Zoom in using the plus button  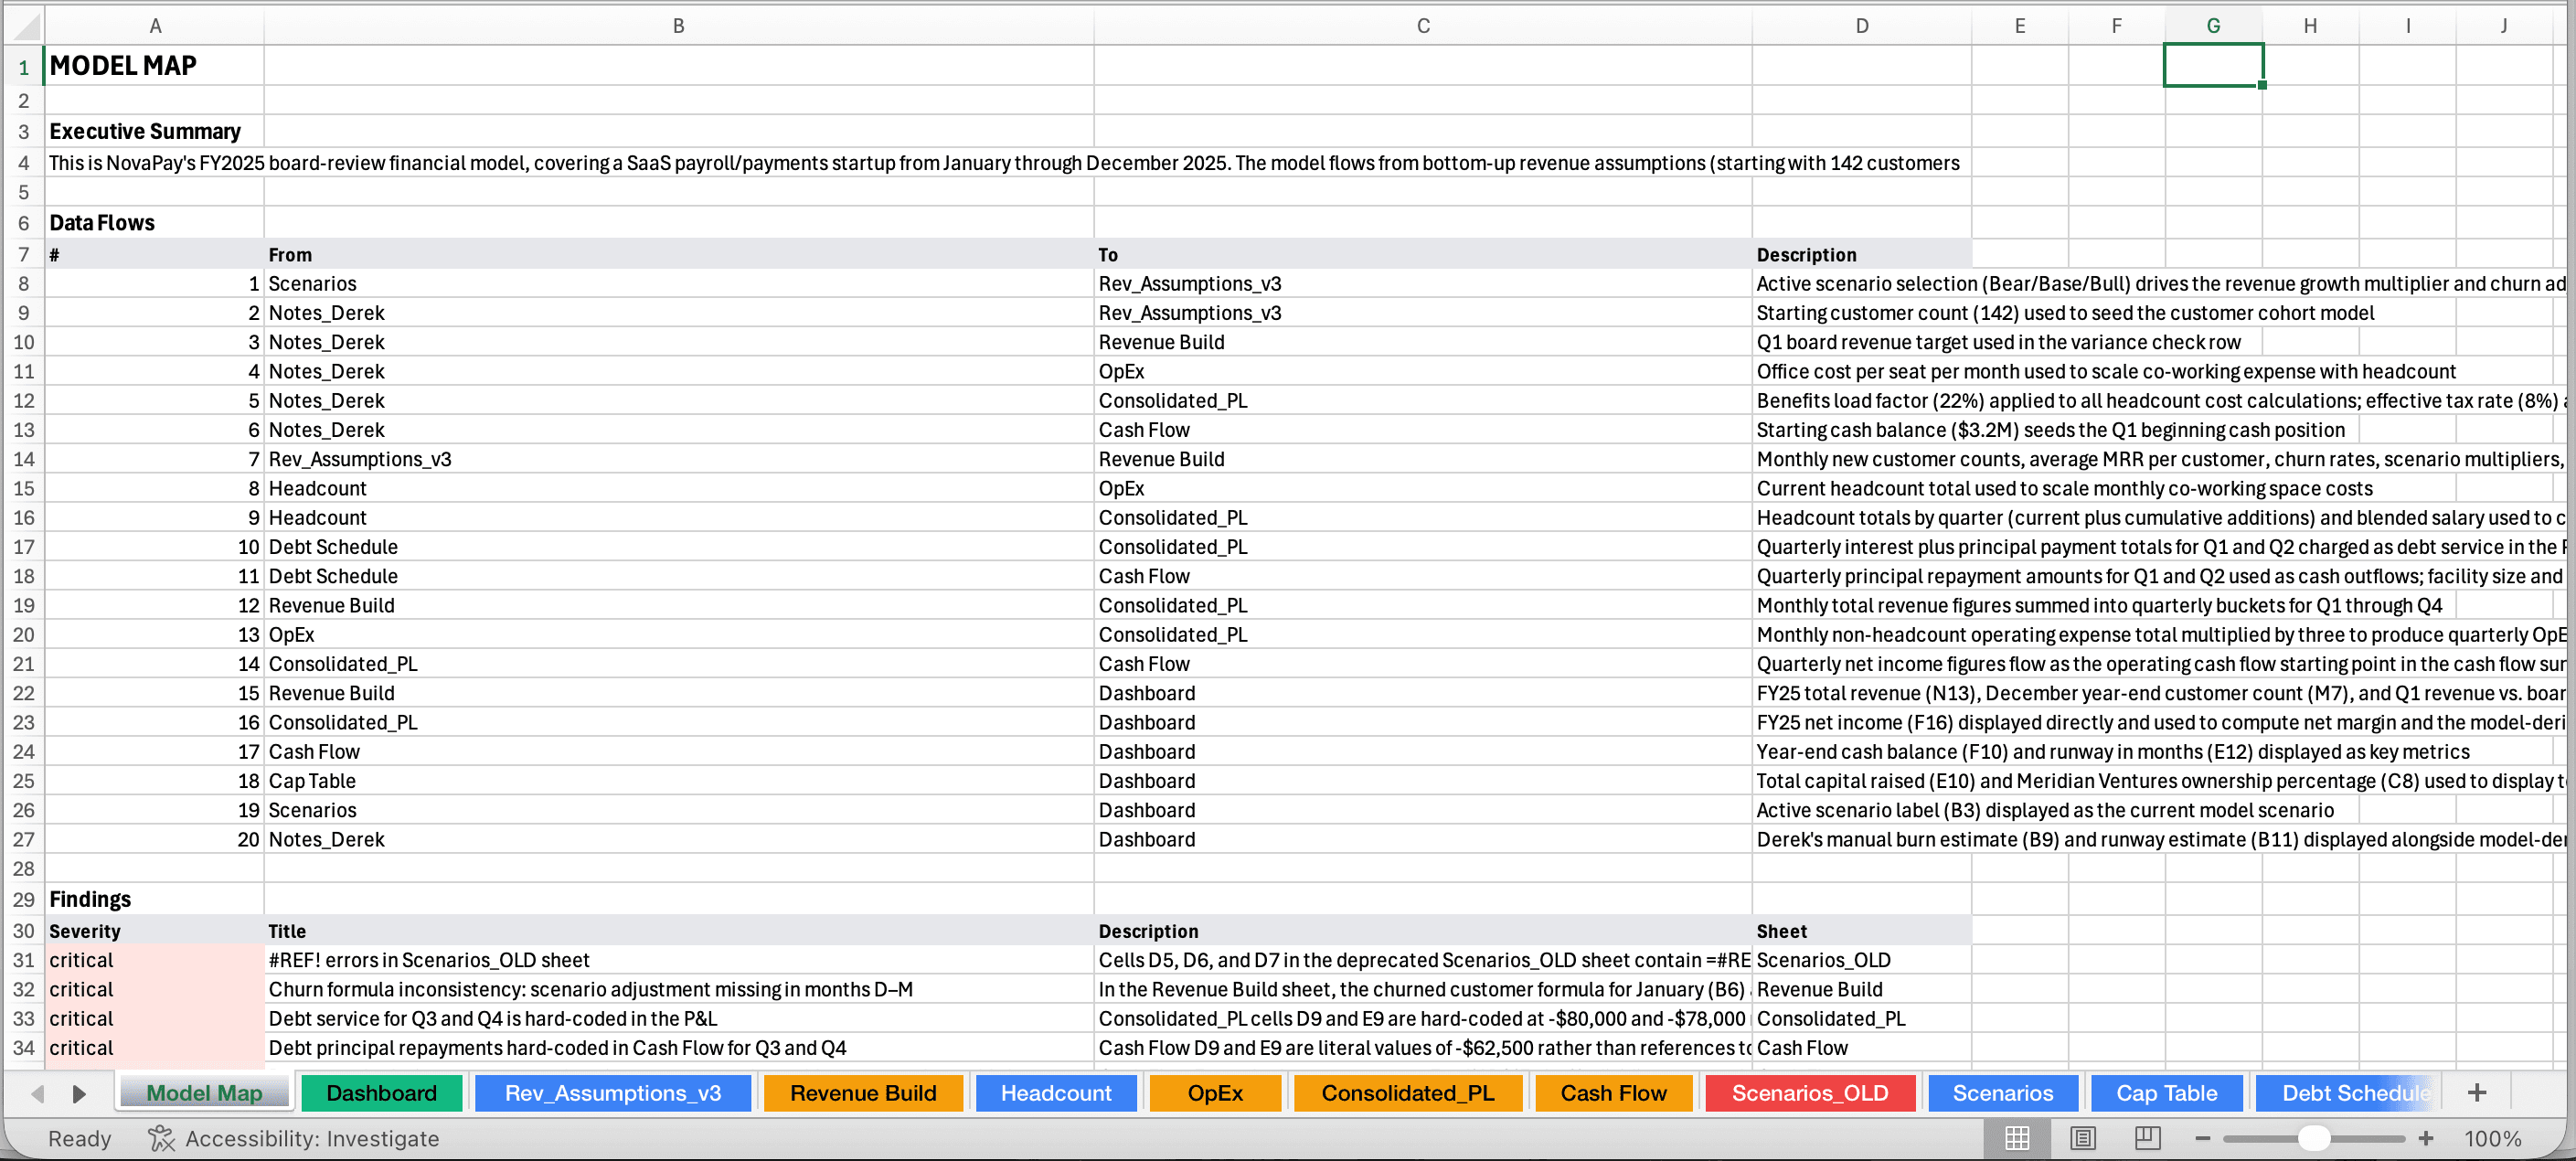click(2427, 1138)
